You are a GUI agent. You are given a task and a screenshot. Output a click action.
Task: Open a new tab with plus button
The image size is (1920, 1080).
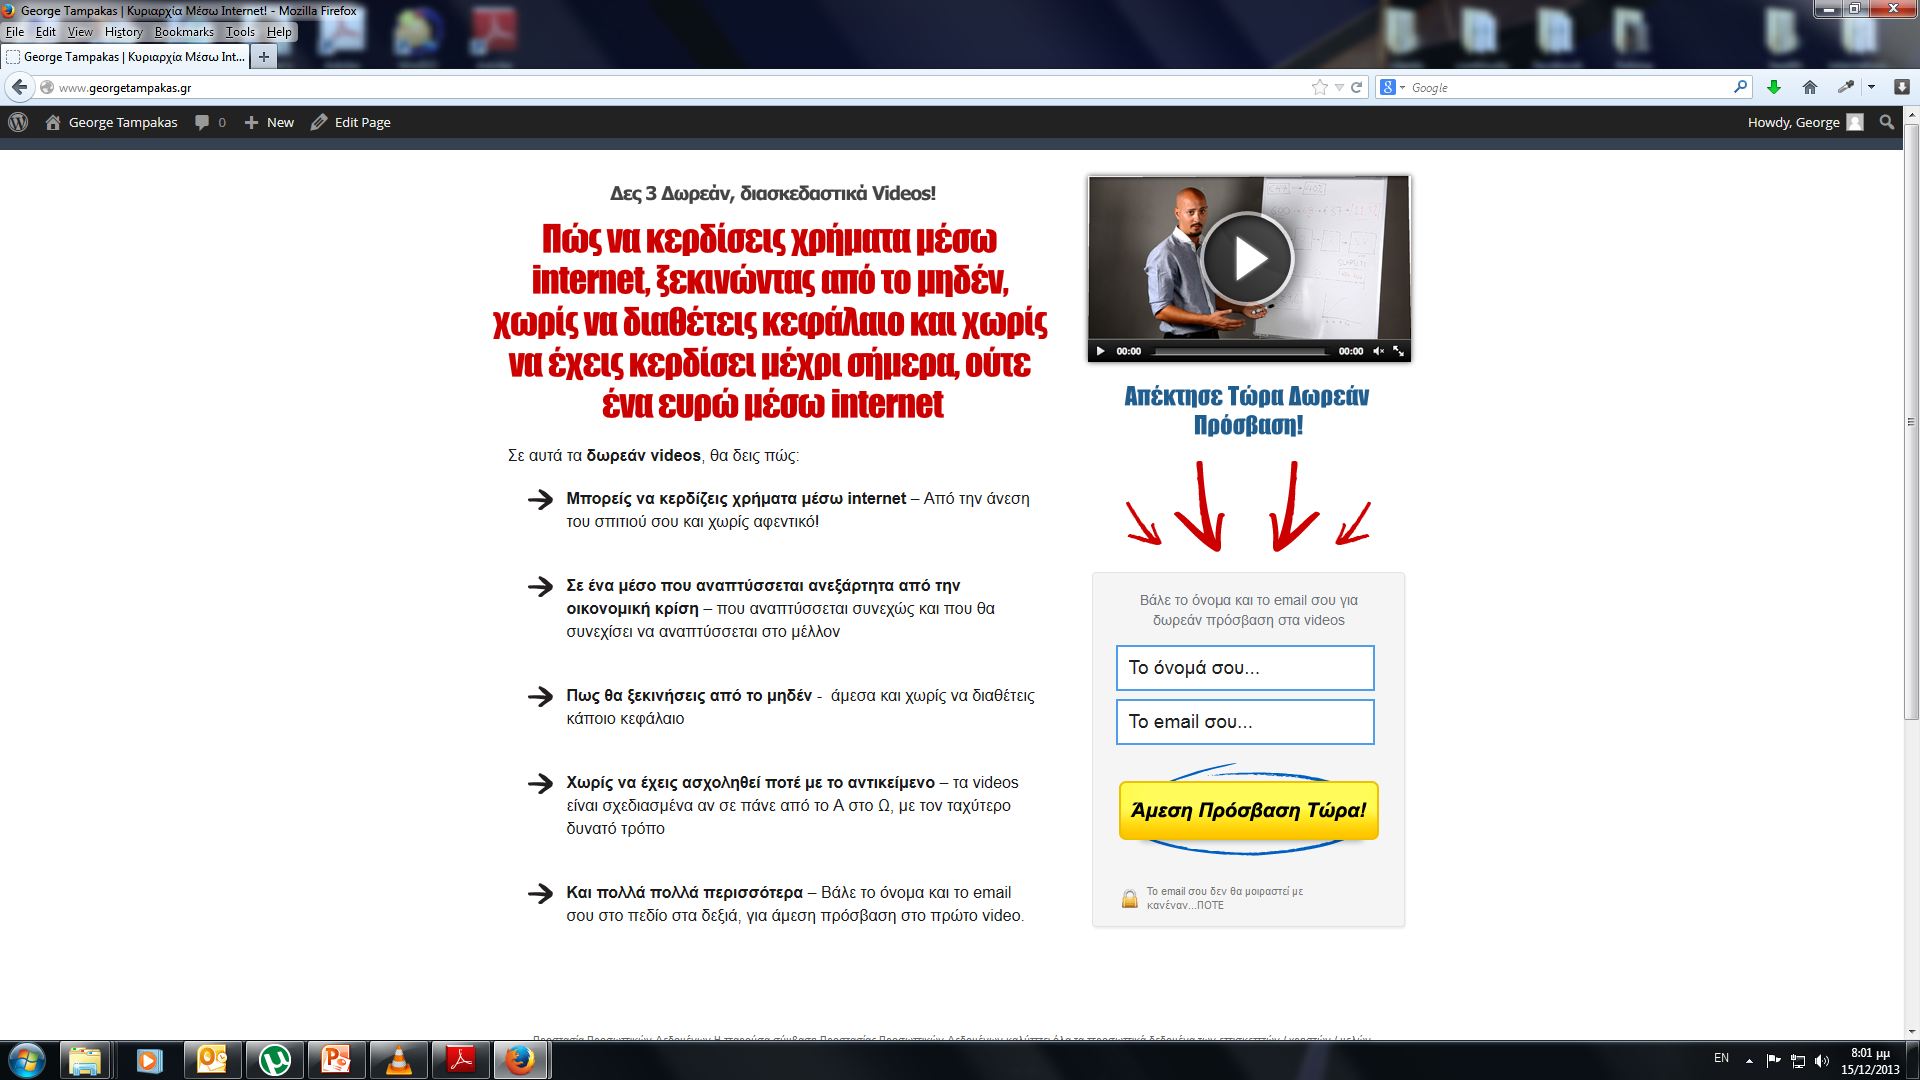pyautogui.click(x=264, y=57)
